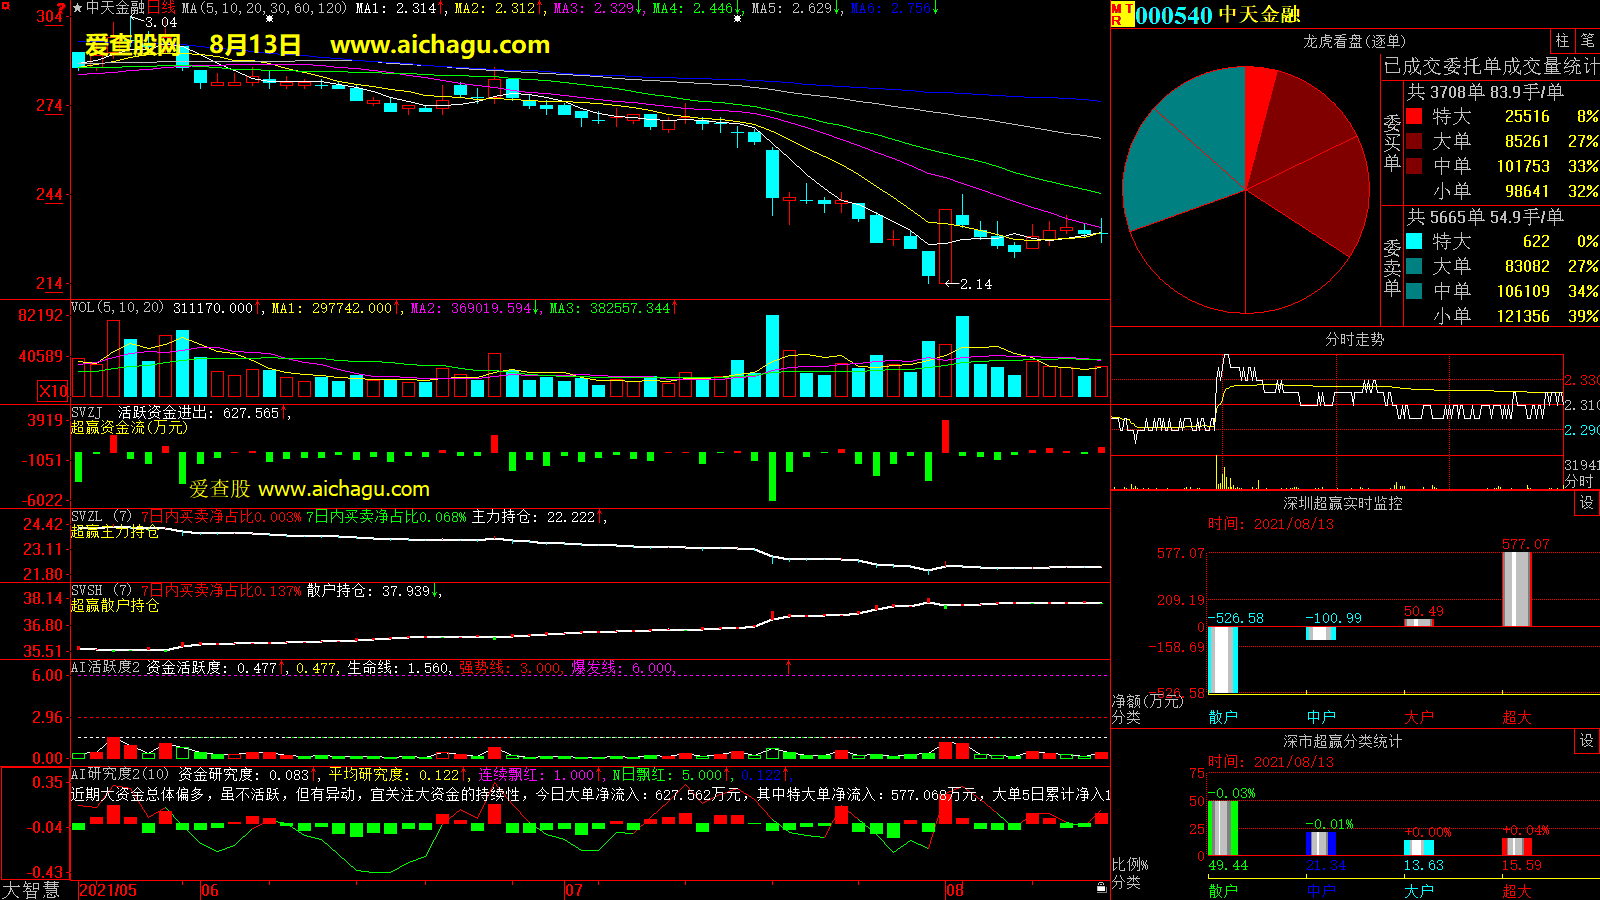Click the 08 month marker on timeline
Screen dimensions: 1600x900
pyautogui.click(x=955, y=890)
